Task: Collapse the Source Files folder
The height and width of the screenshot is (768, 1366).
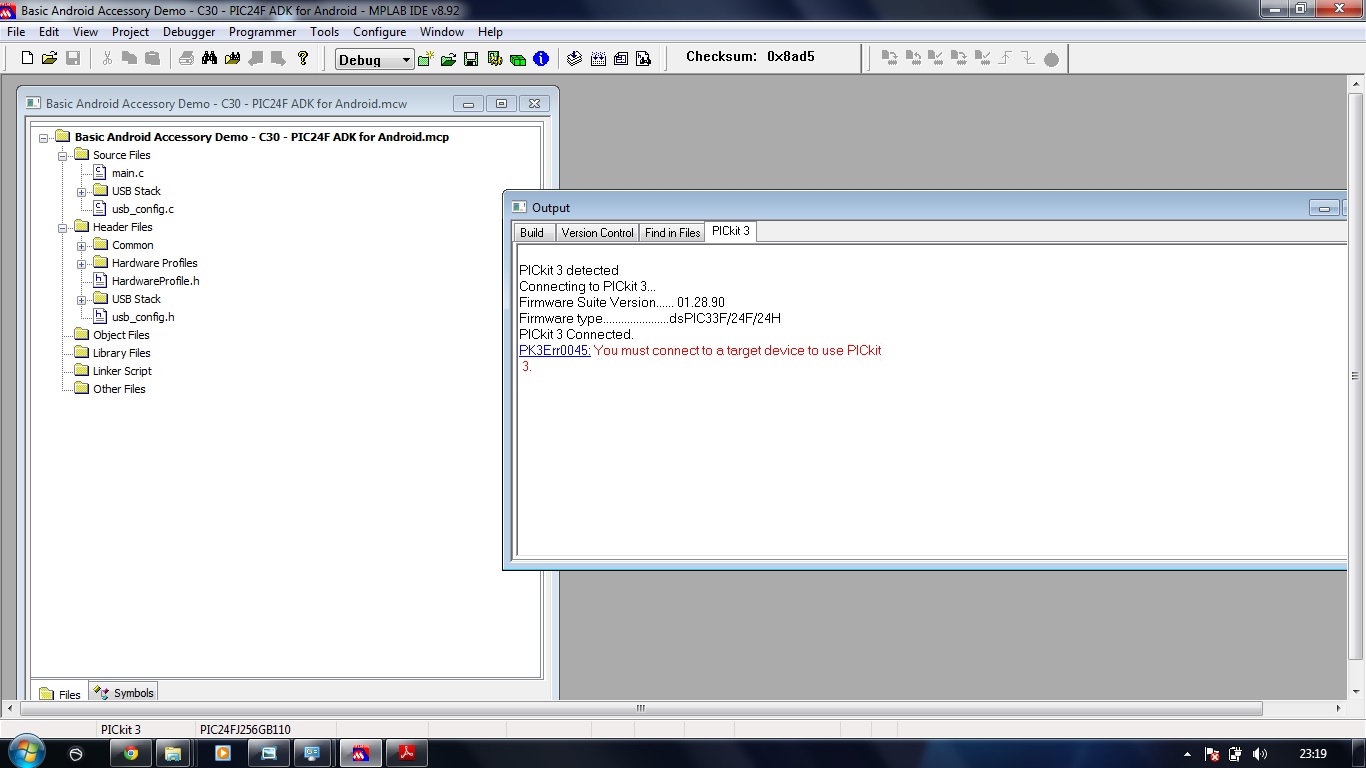Action: pyautogui.click(x=63, y=156)
